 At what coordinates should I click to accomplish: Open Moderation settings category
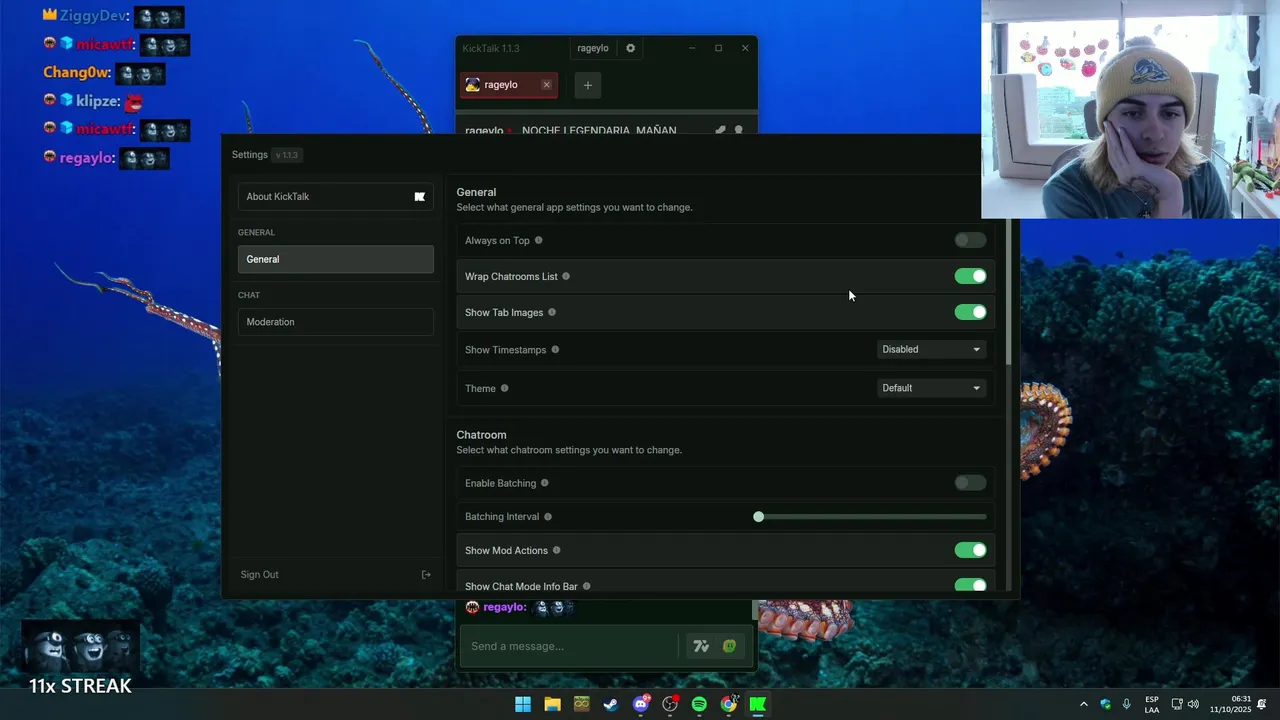[x=335, y=322]
